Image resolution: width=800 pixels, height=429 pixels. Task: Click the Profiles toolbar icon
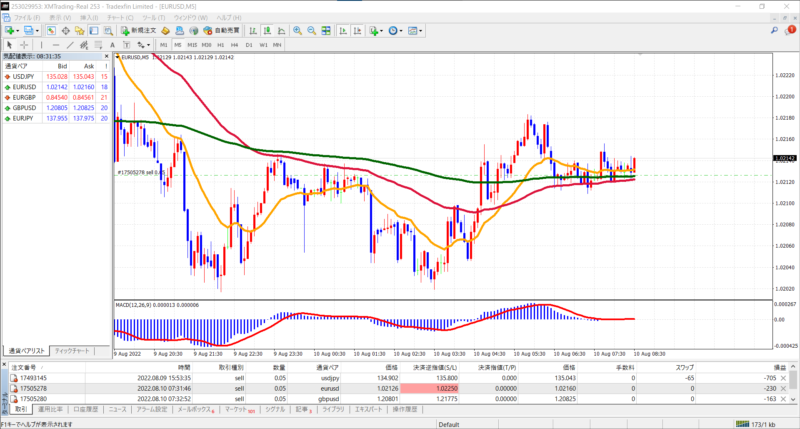tap(29, 31)
